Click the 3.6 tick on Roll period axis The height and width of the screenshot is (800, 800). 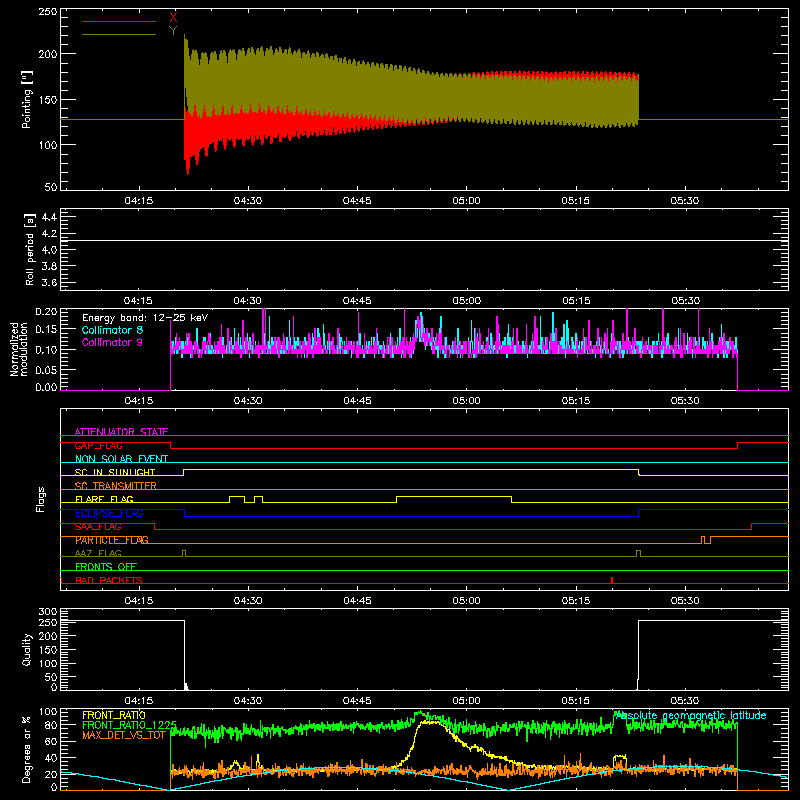48,282
